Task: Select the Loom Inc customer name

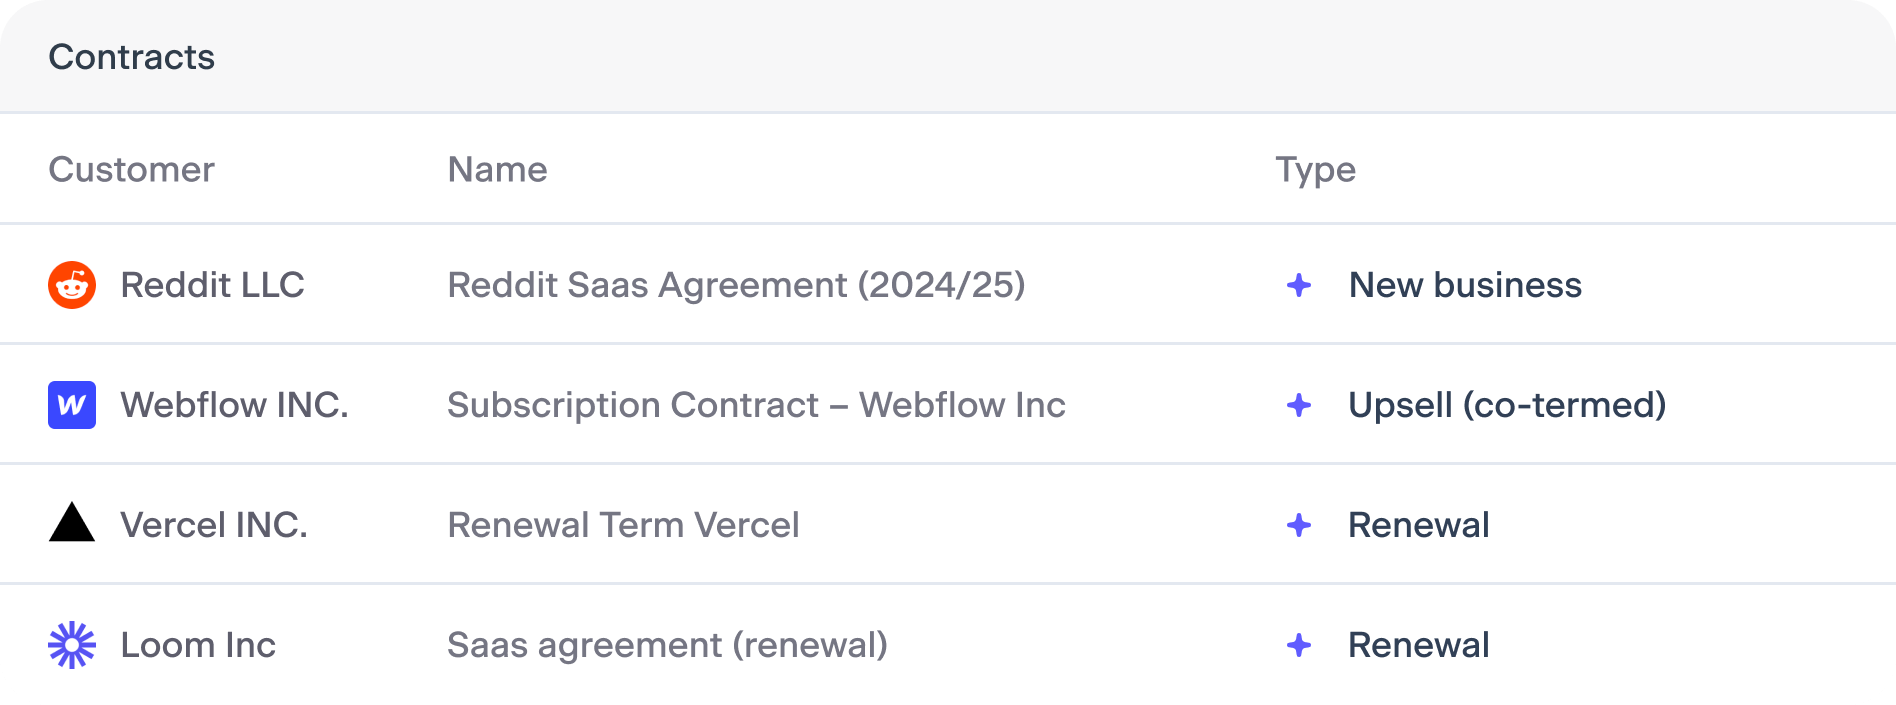Action: (198, 645)
